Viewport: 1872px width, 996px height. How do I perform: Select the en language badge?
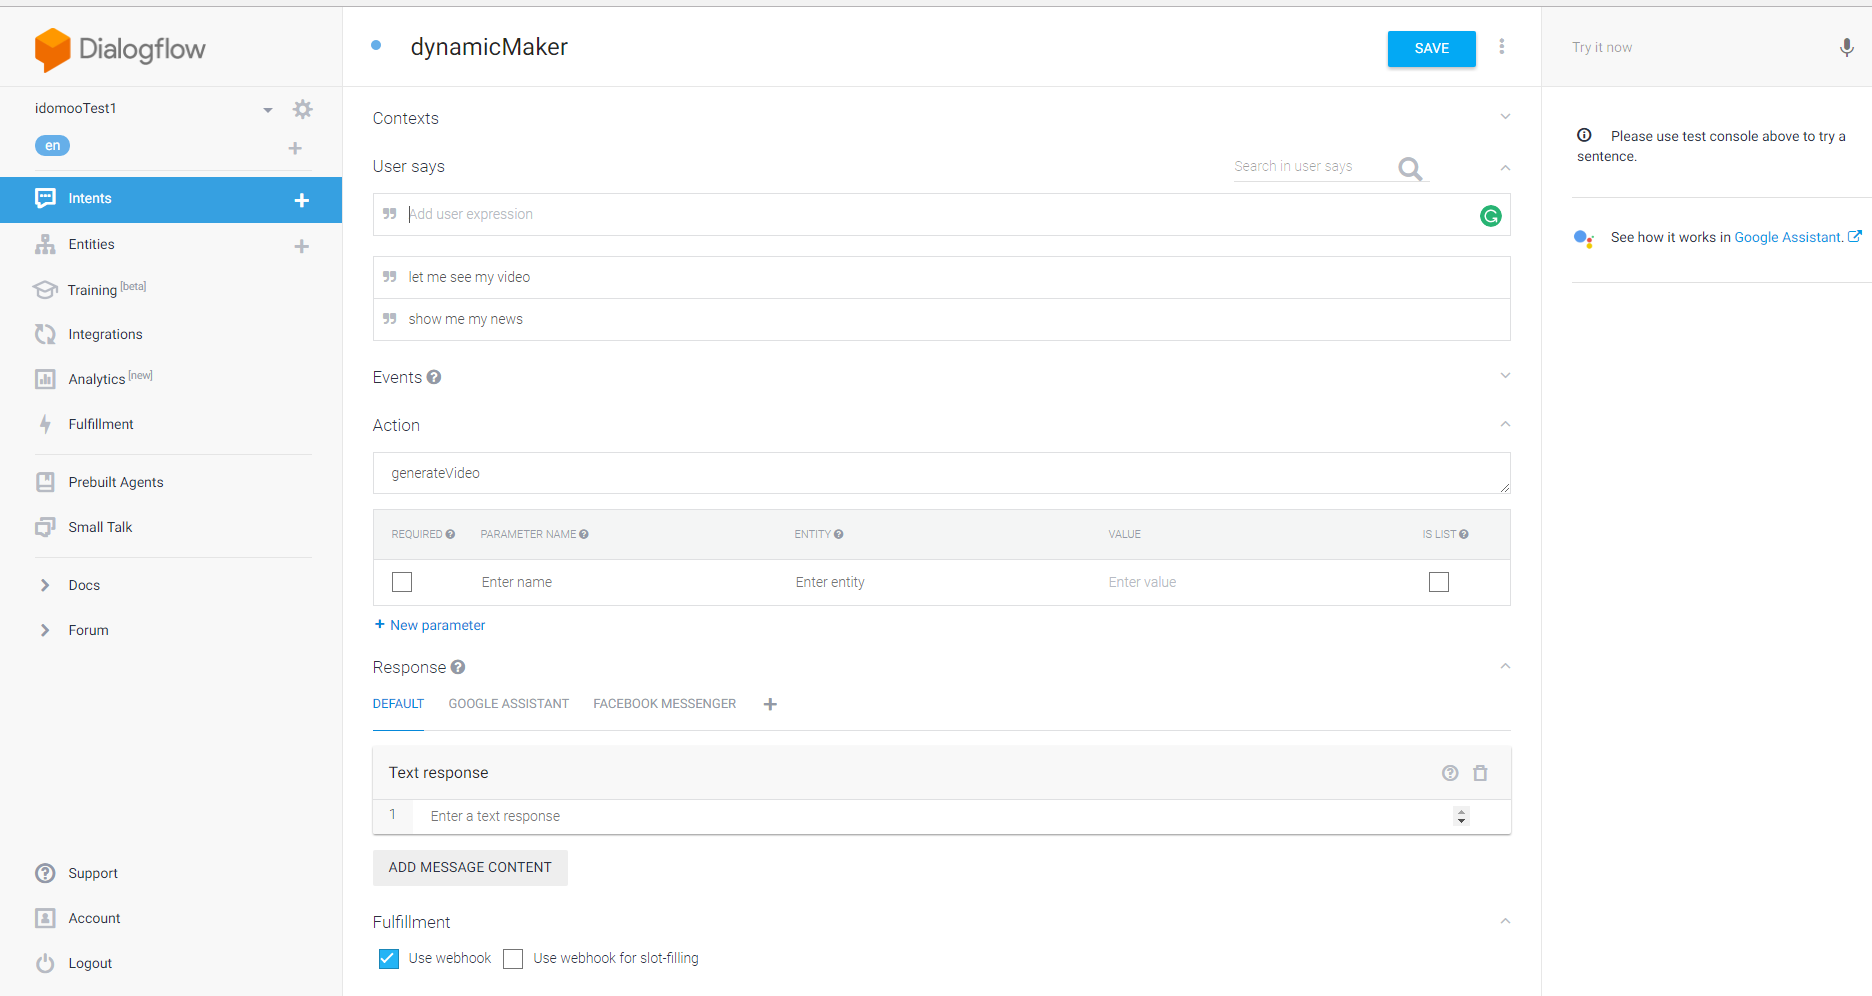point(52,146)
